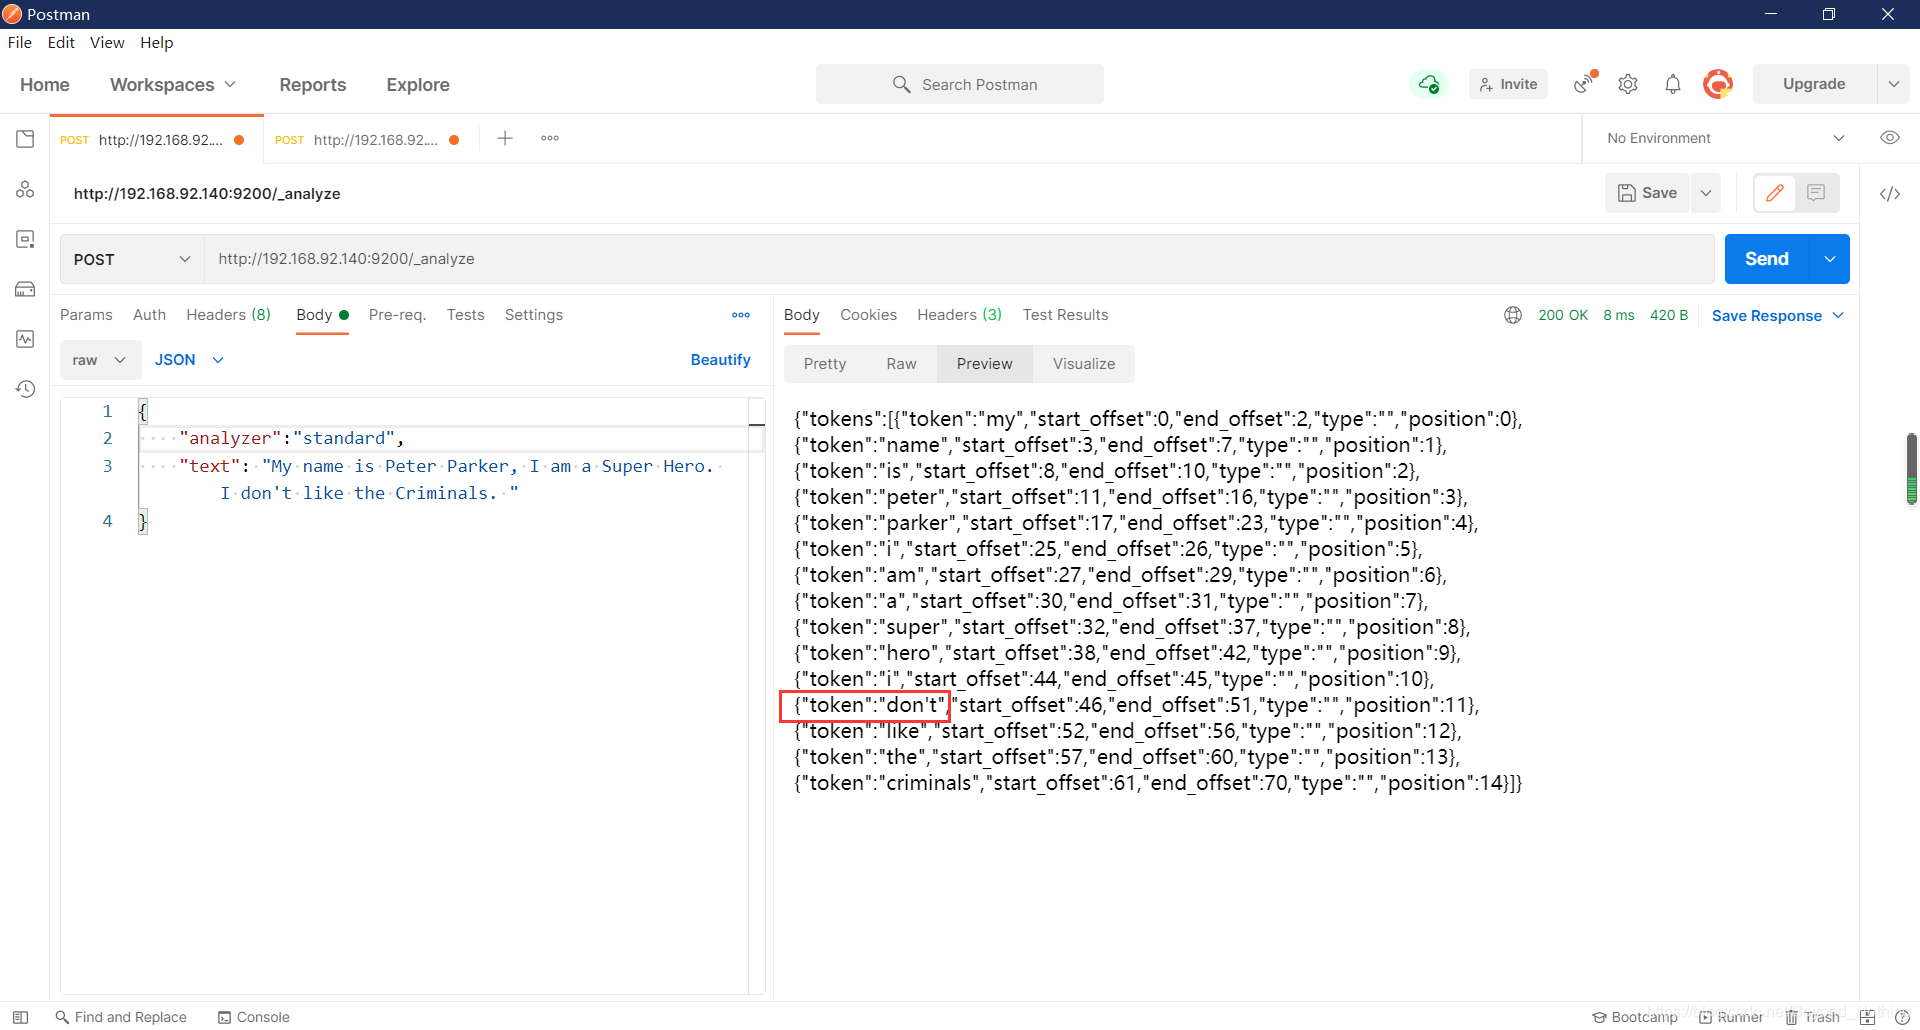The width and height of the screenshot is (1920, 1030).
Task: Toggle environment quick look eye icon
Action: (x=1890, y=138)
